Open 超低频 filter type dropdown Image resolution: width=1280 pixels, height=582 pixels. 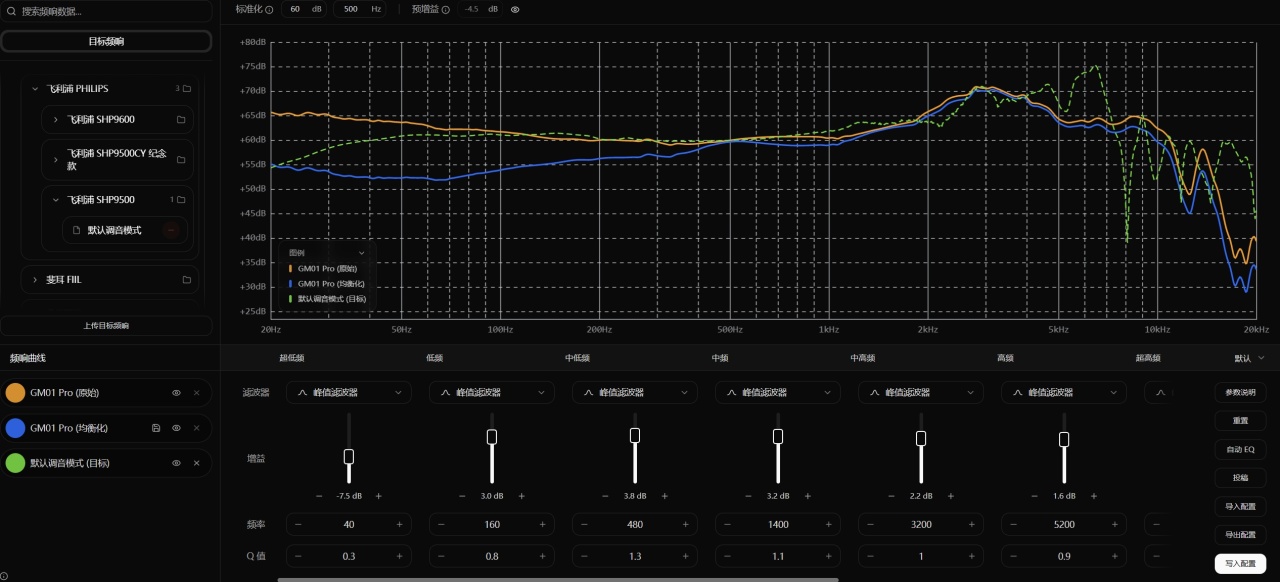(x=348, y=393)
